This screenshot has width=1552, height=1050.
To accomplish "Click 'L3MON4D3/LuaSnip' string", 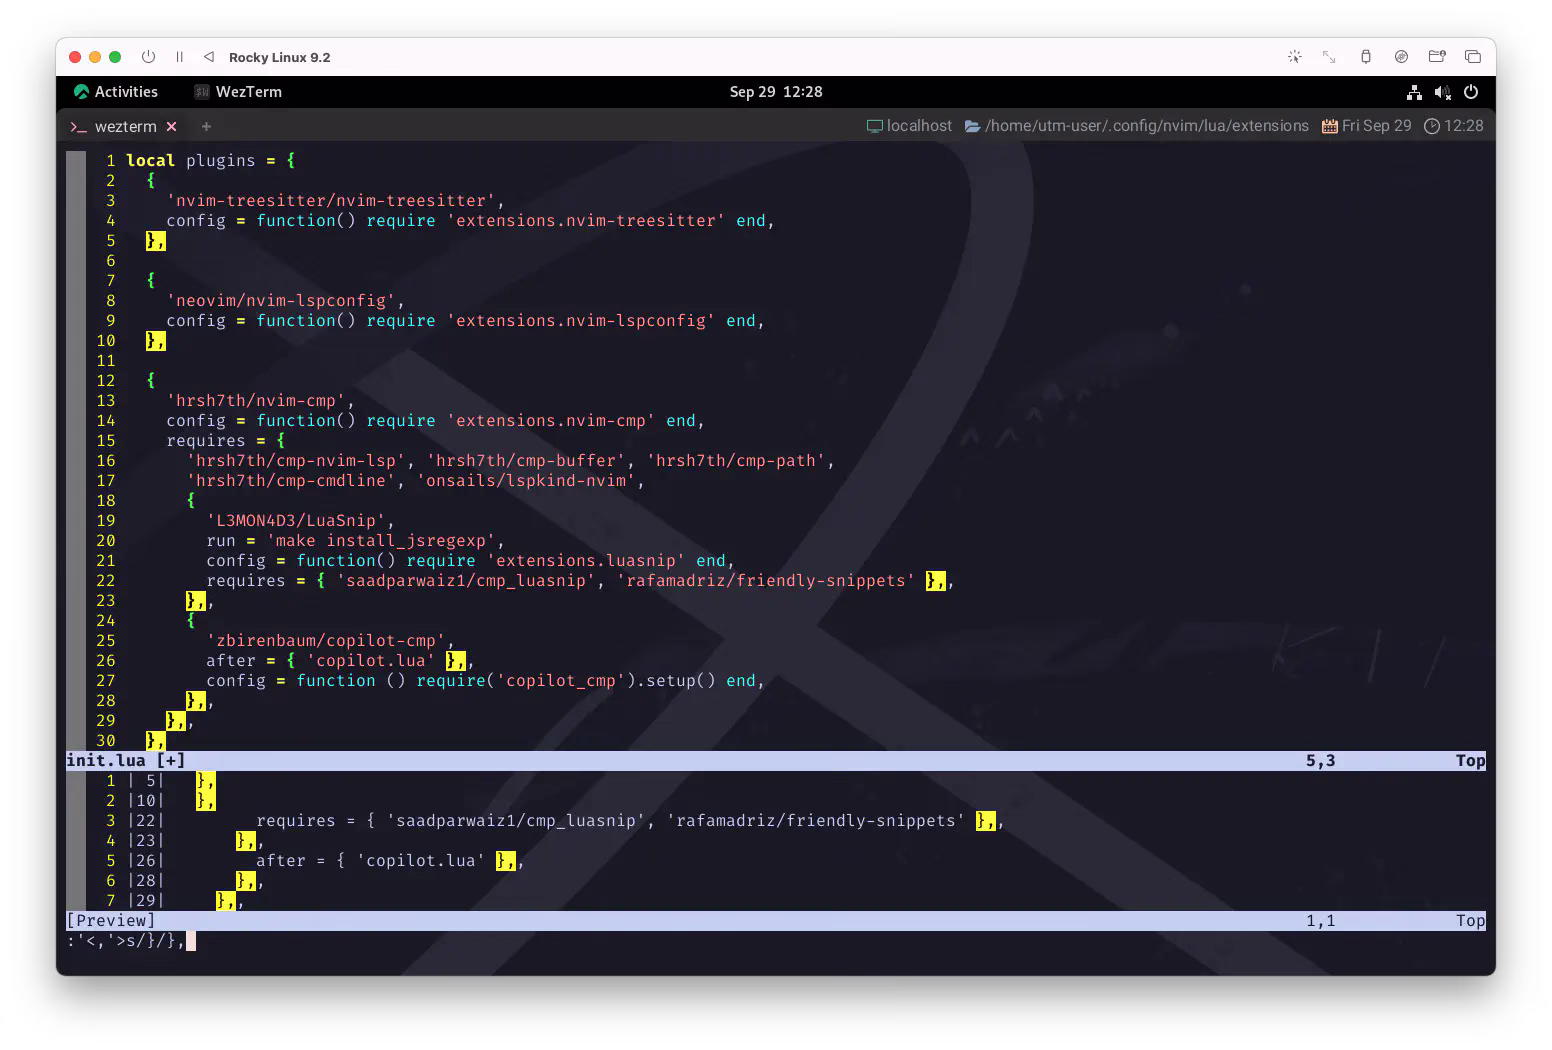I will click(296, 521).
